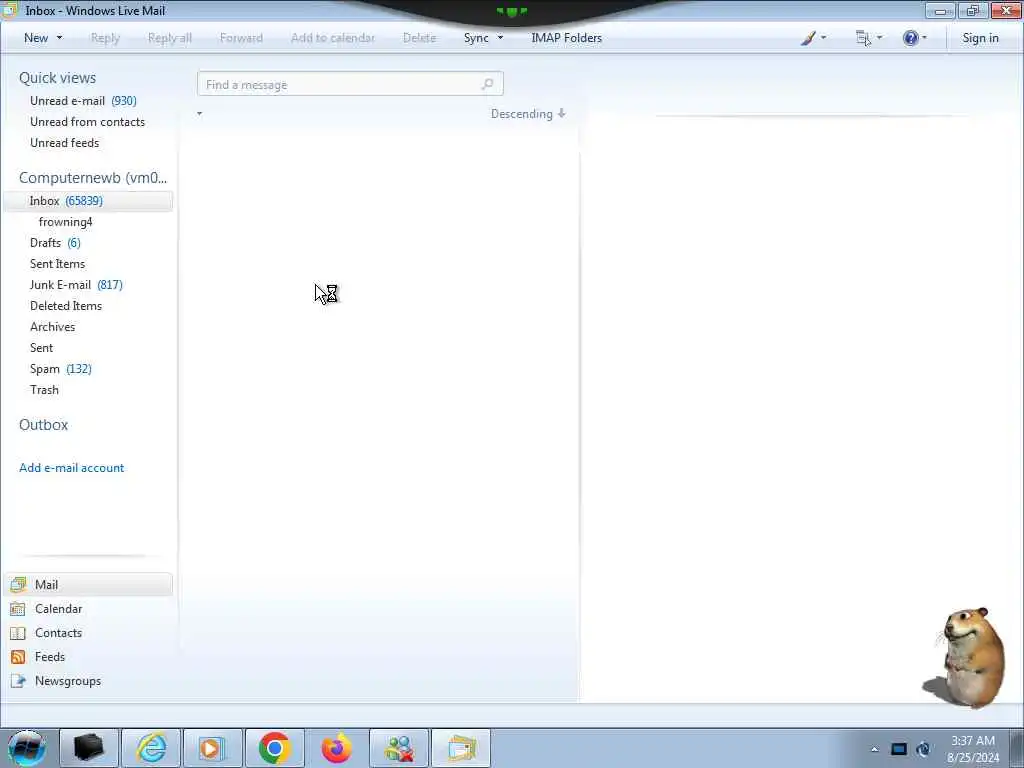Click the Contacts book icon
This screenshot has width=1024, height=768.
[x=18, y=633]
